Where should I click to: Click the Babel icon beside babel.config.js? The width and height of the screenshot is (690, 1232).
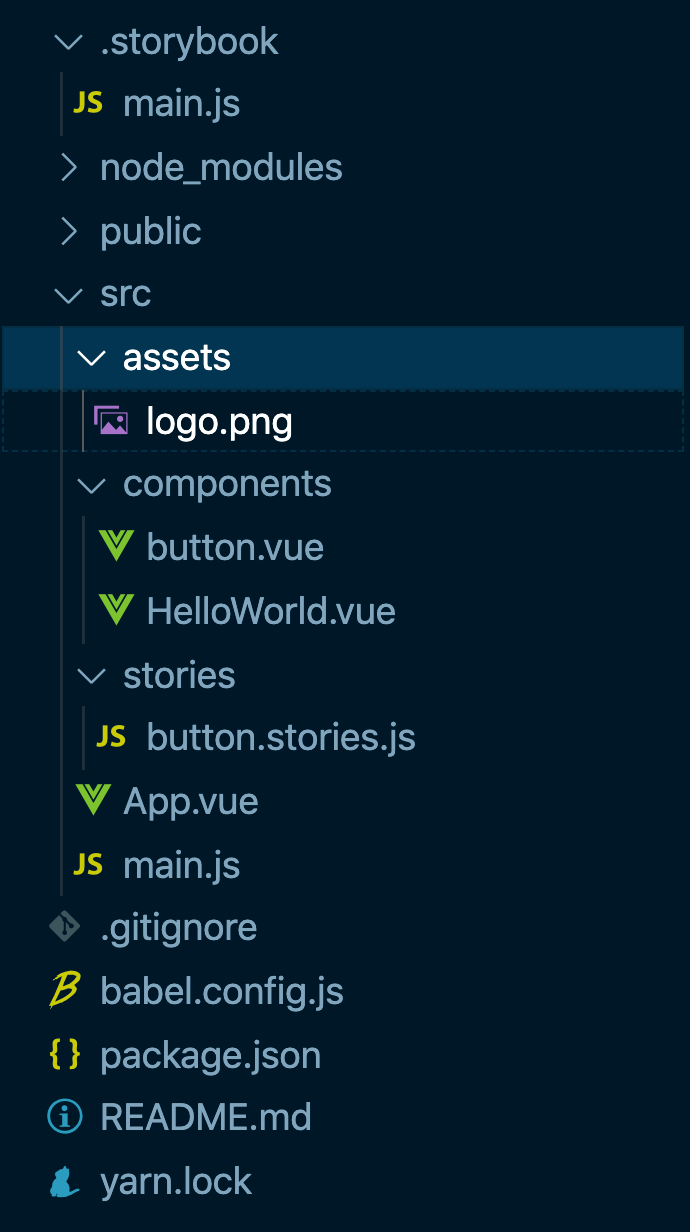[65, 991]
